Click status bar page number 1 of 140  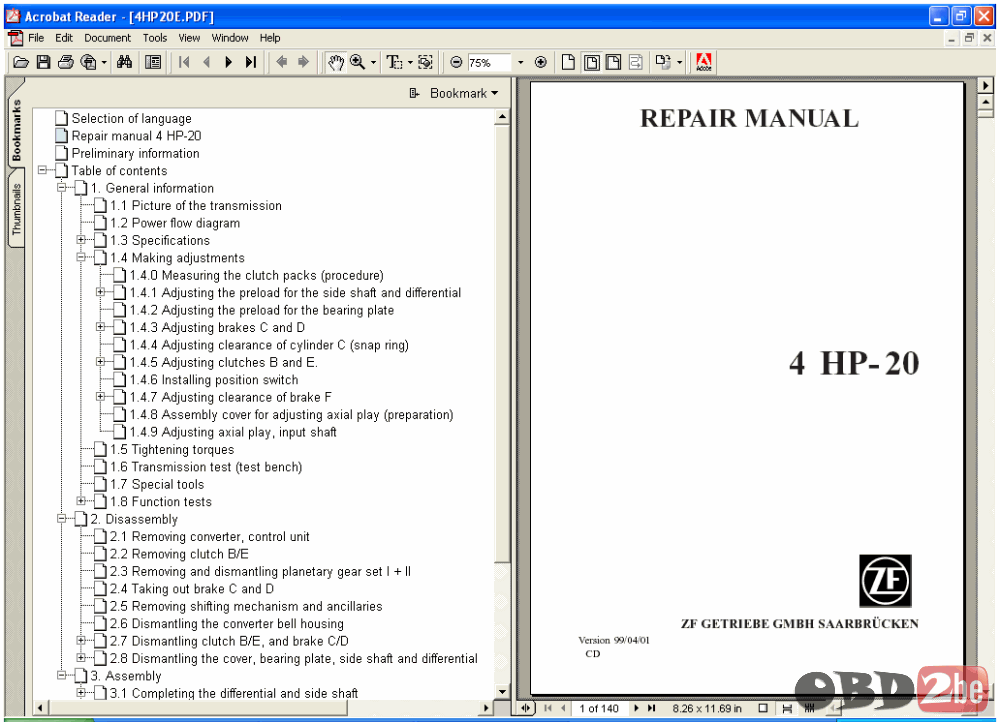pos(599,708)
